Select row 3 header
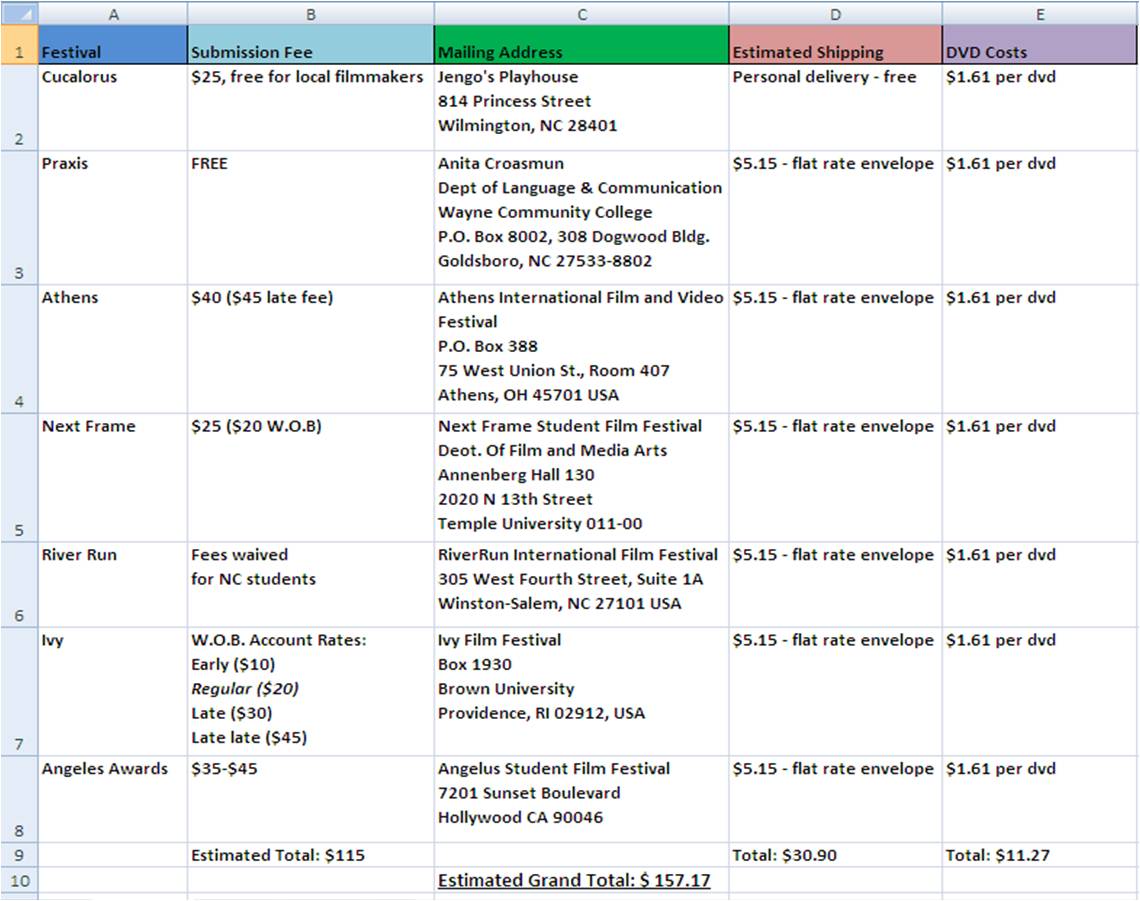The image size is (1140, 901). 19,218
